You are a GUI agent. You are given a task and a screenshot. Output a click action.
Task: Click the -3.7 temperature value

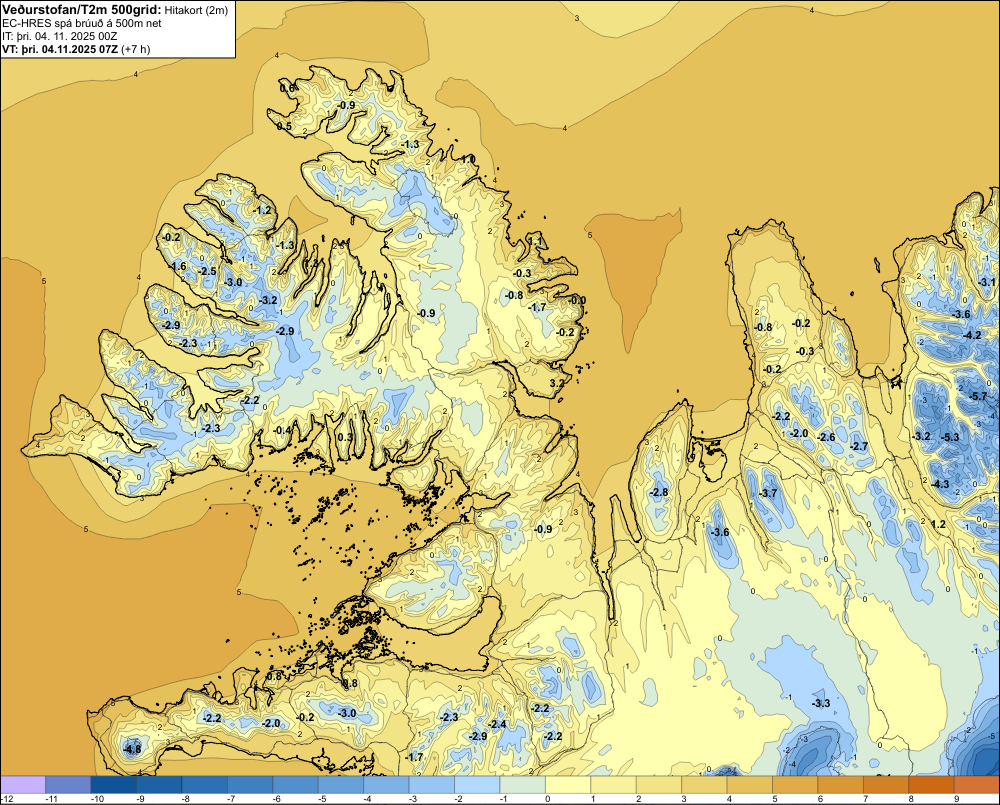[769, 493]
